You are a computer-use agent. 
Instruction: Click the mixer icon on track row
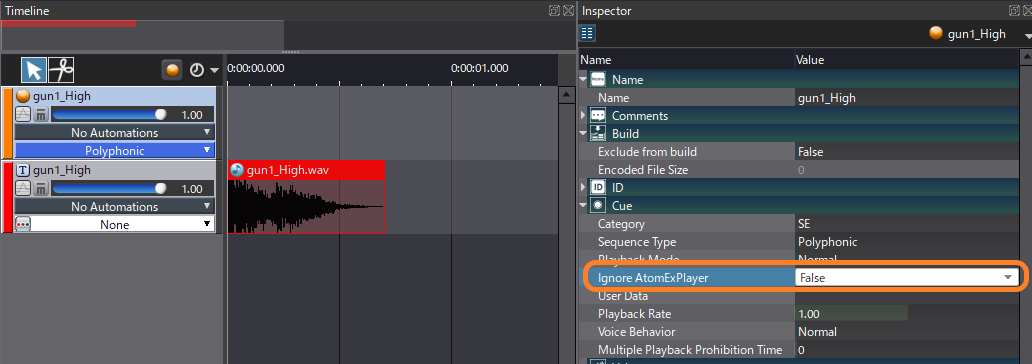(x=41, y=188)
